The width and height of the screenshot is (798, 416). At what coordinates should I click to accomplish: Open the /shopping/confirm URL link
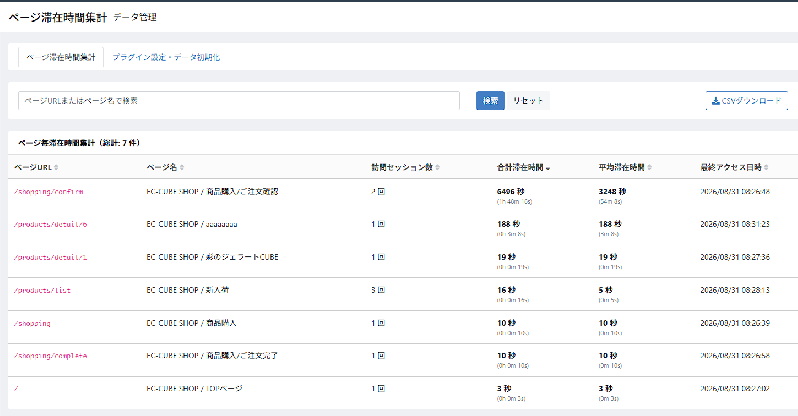point(49,192)
